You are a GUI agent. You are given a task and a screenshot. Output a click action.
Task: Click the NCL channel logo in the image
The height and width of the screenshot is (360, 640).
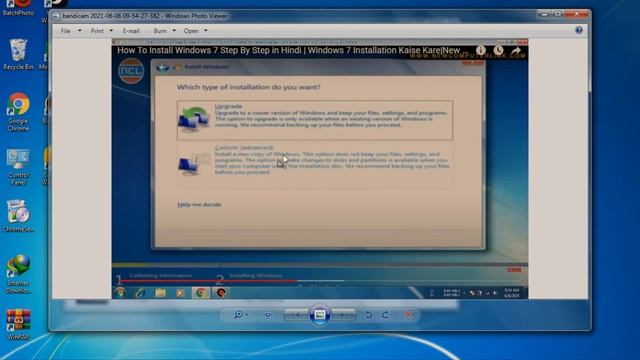(131, 71)
